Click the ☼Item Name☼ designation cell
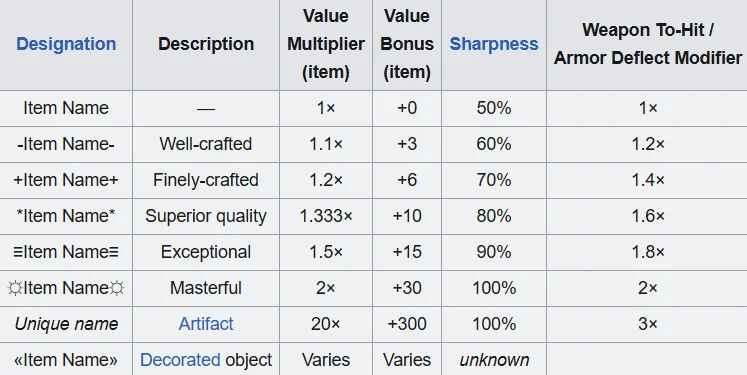The width and height of the screenshot is (747, 375). [66, 288]
